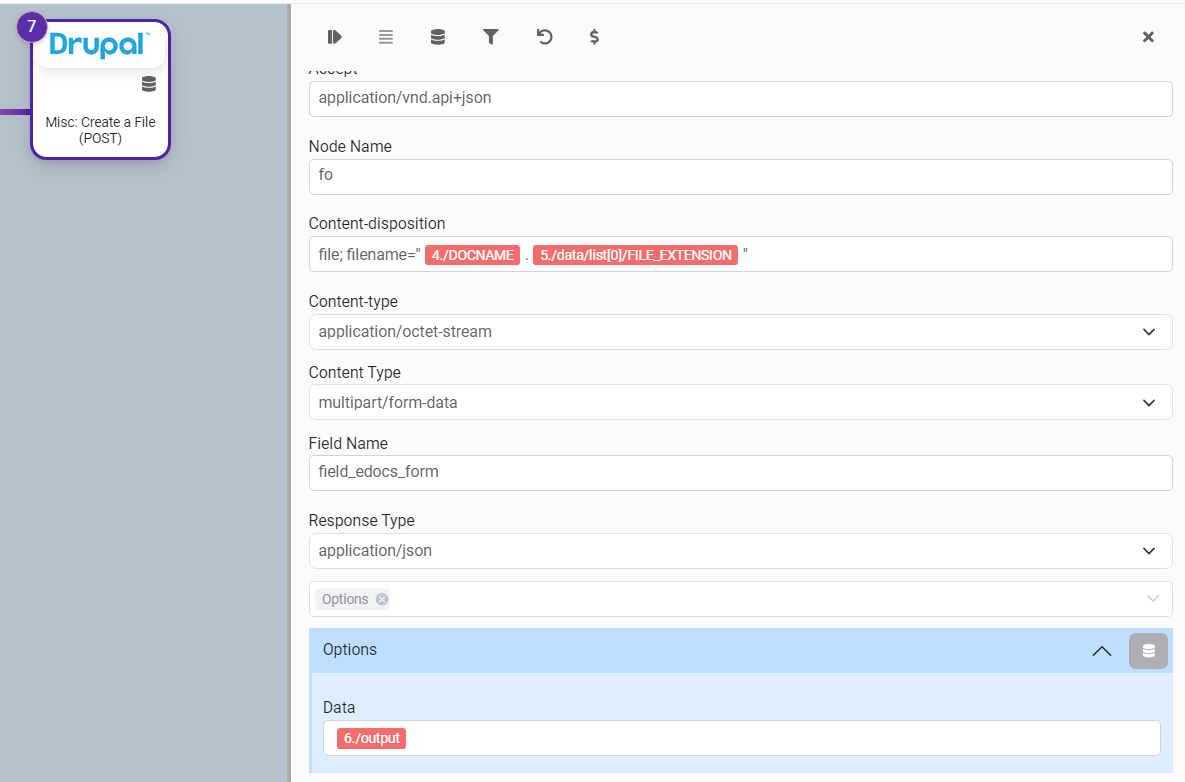Open the Content-type dropdown
Viewport: 1185px width, 782px height.
pos(1149,332)
